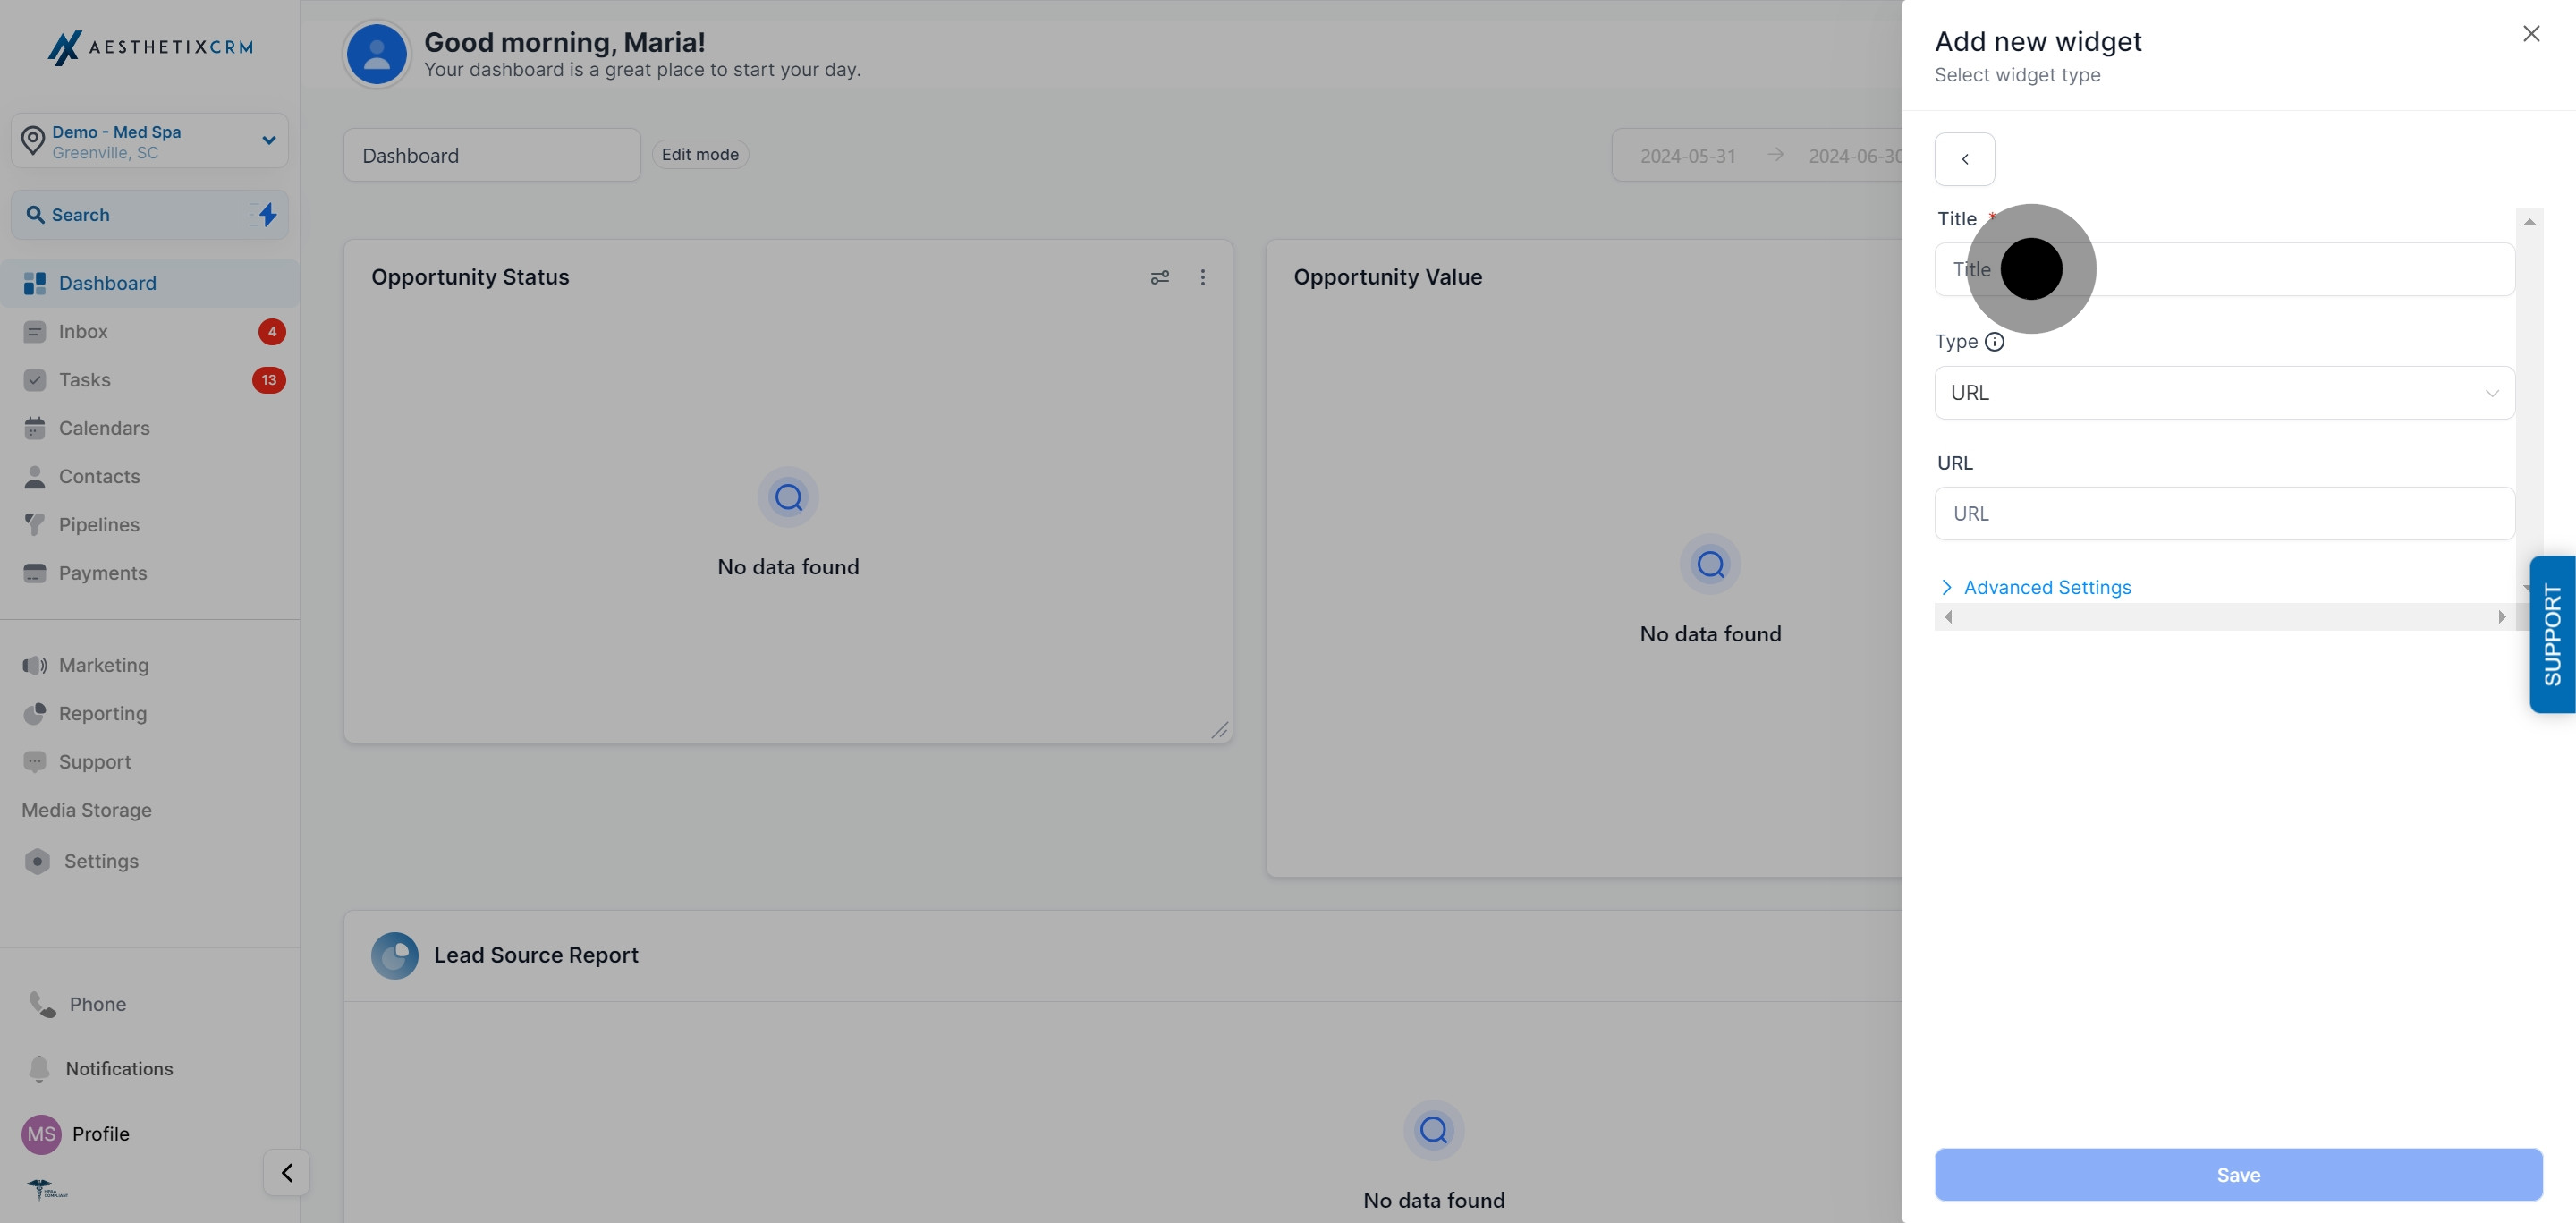Click the horizontal scrollbar right arrow

pyautogui.click(x=2501, y=617)
